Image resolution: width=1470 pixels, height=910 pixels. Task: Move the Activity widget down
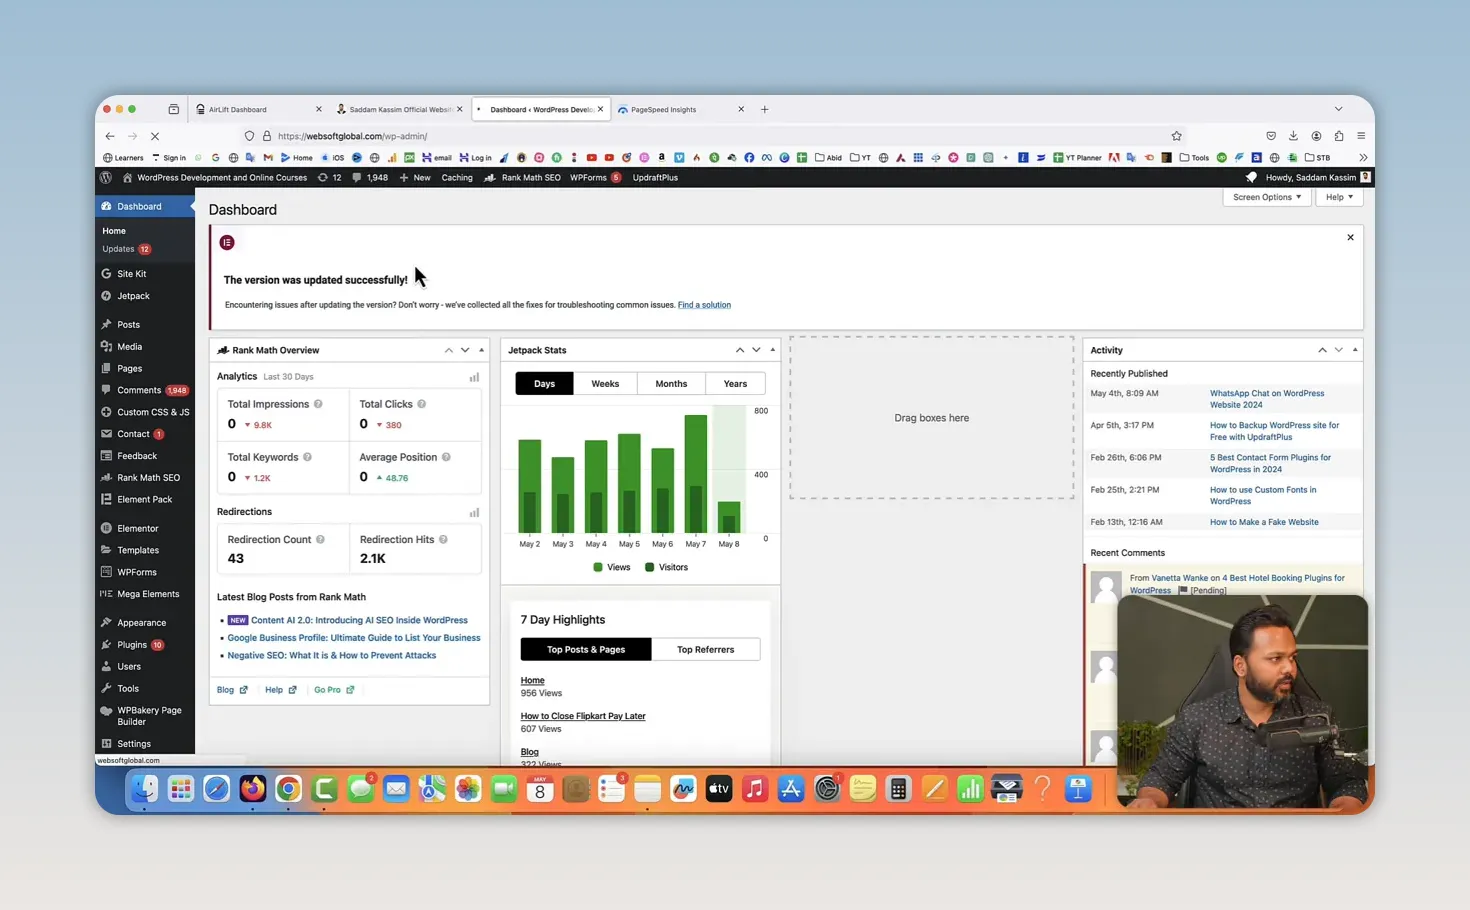pos(1338,351)
